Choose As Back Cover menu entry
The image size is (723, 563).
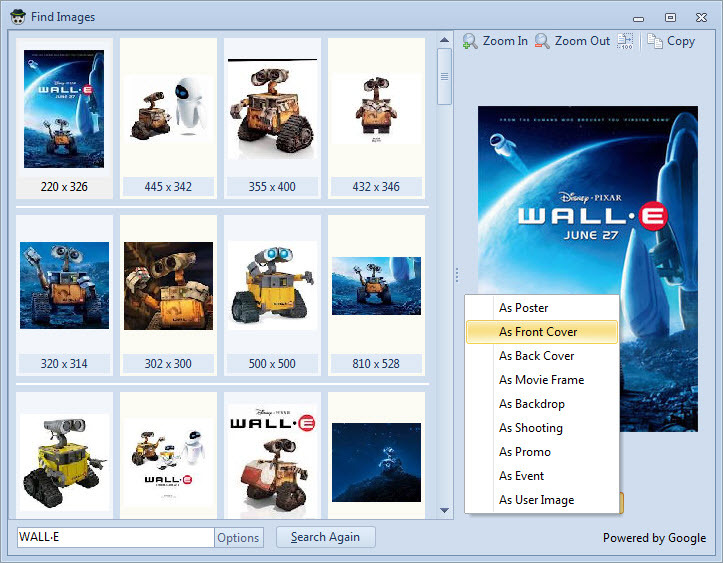point(541,356)
